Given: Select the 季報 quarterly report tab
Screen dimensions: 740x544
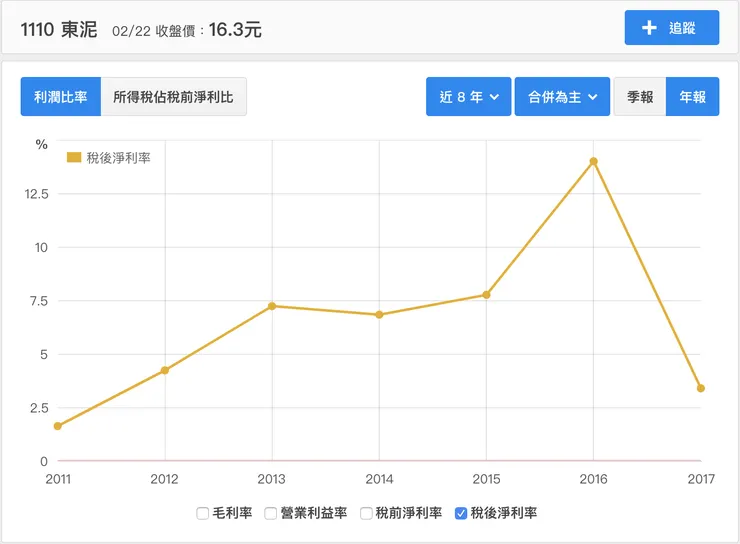Looking at the screenshot, I should (x=640, y=97).
